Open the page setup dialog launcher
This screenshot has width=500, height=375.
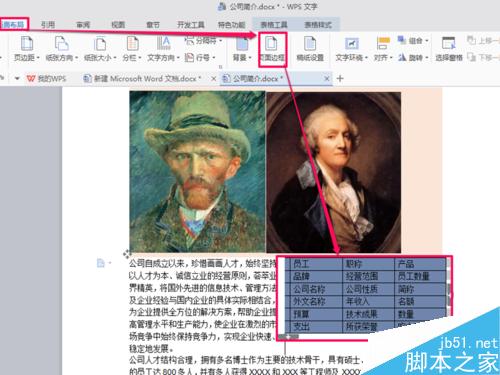tap(220, 67)
